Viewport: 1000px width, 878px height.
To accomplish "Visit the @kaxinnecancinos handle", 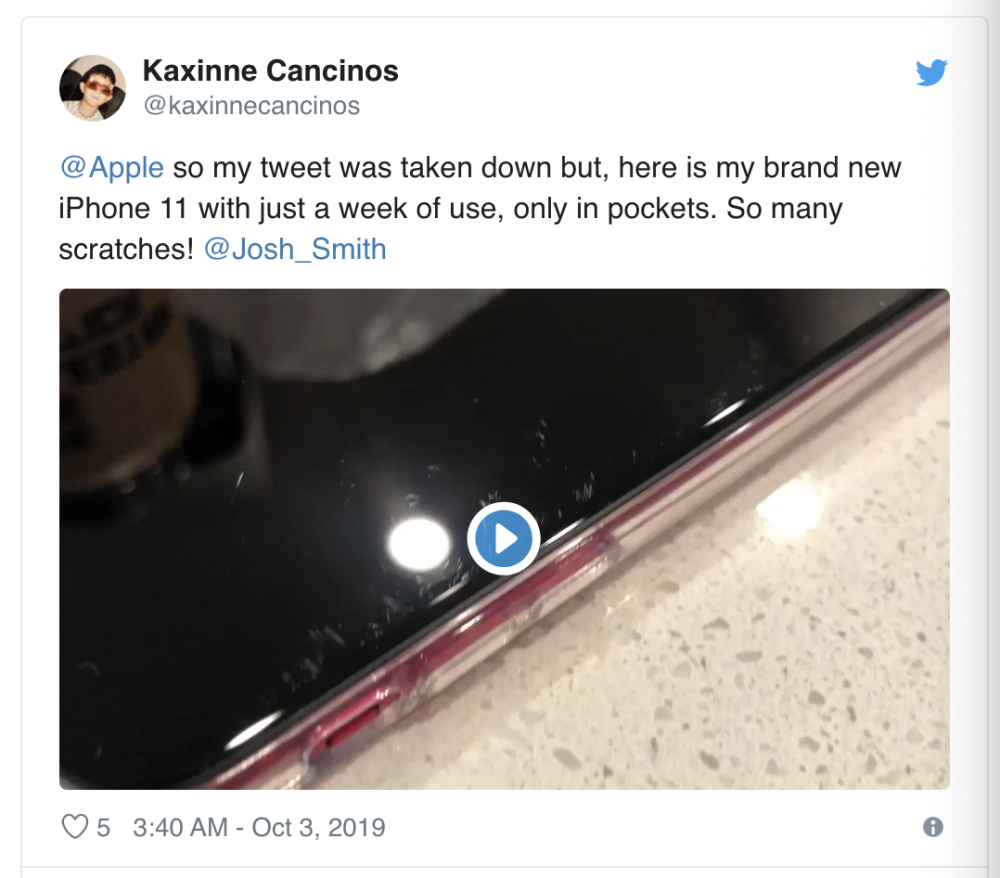I will pos(251,106).
